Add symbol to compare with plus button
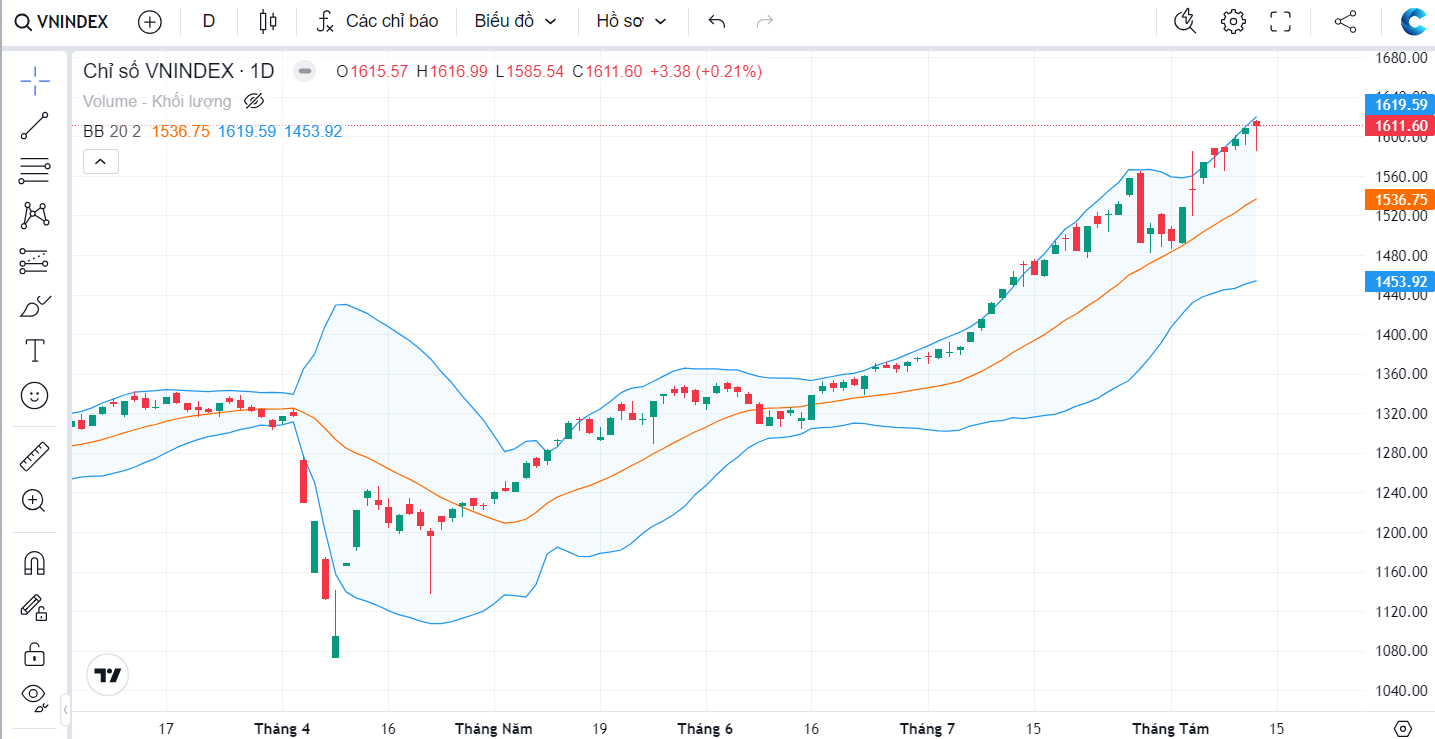The height and width of the screenshot is (739, 1435). [150, 21]
